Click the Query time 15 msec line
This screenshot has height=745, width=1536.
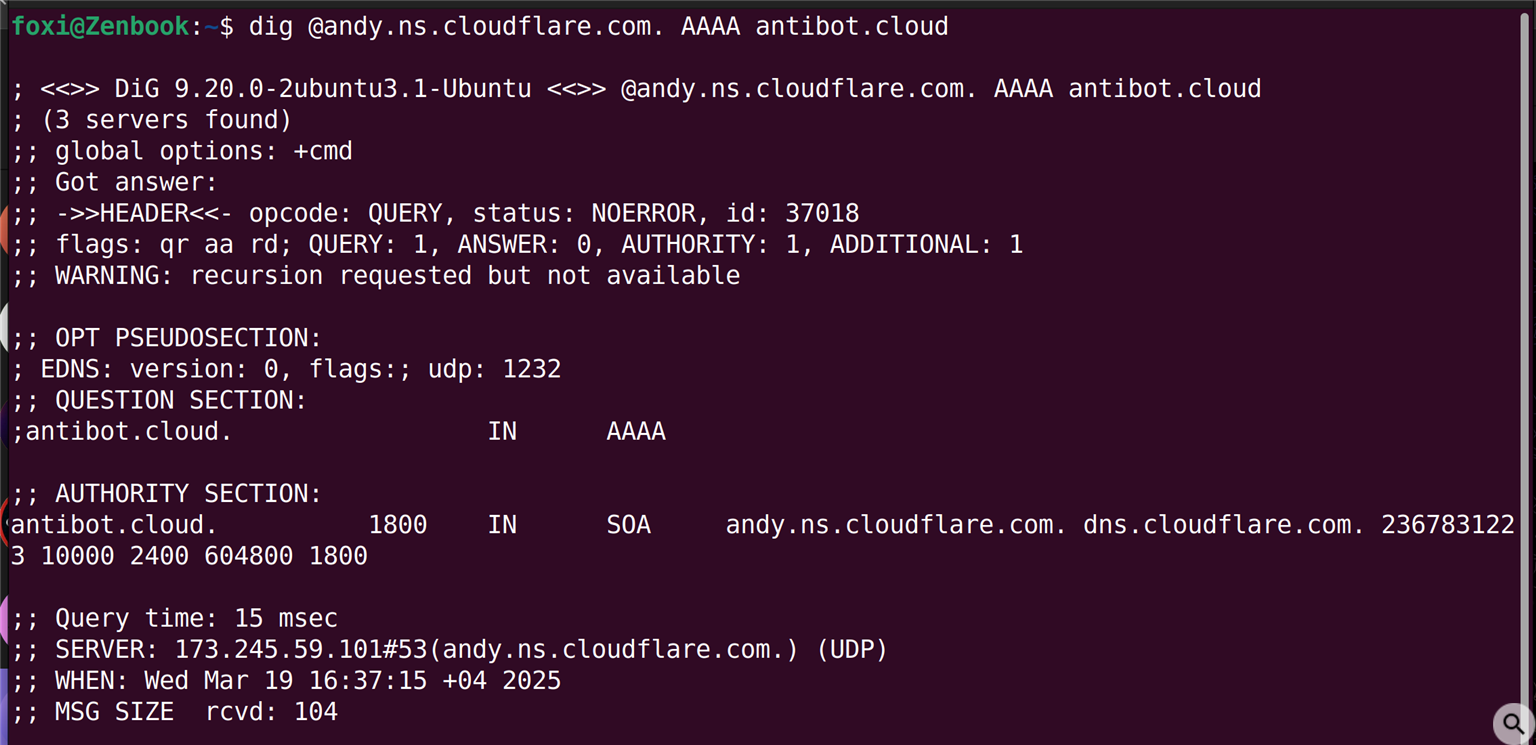pyautogui.click(x=175, y=618)
